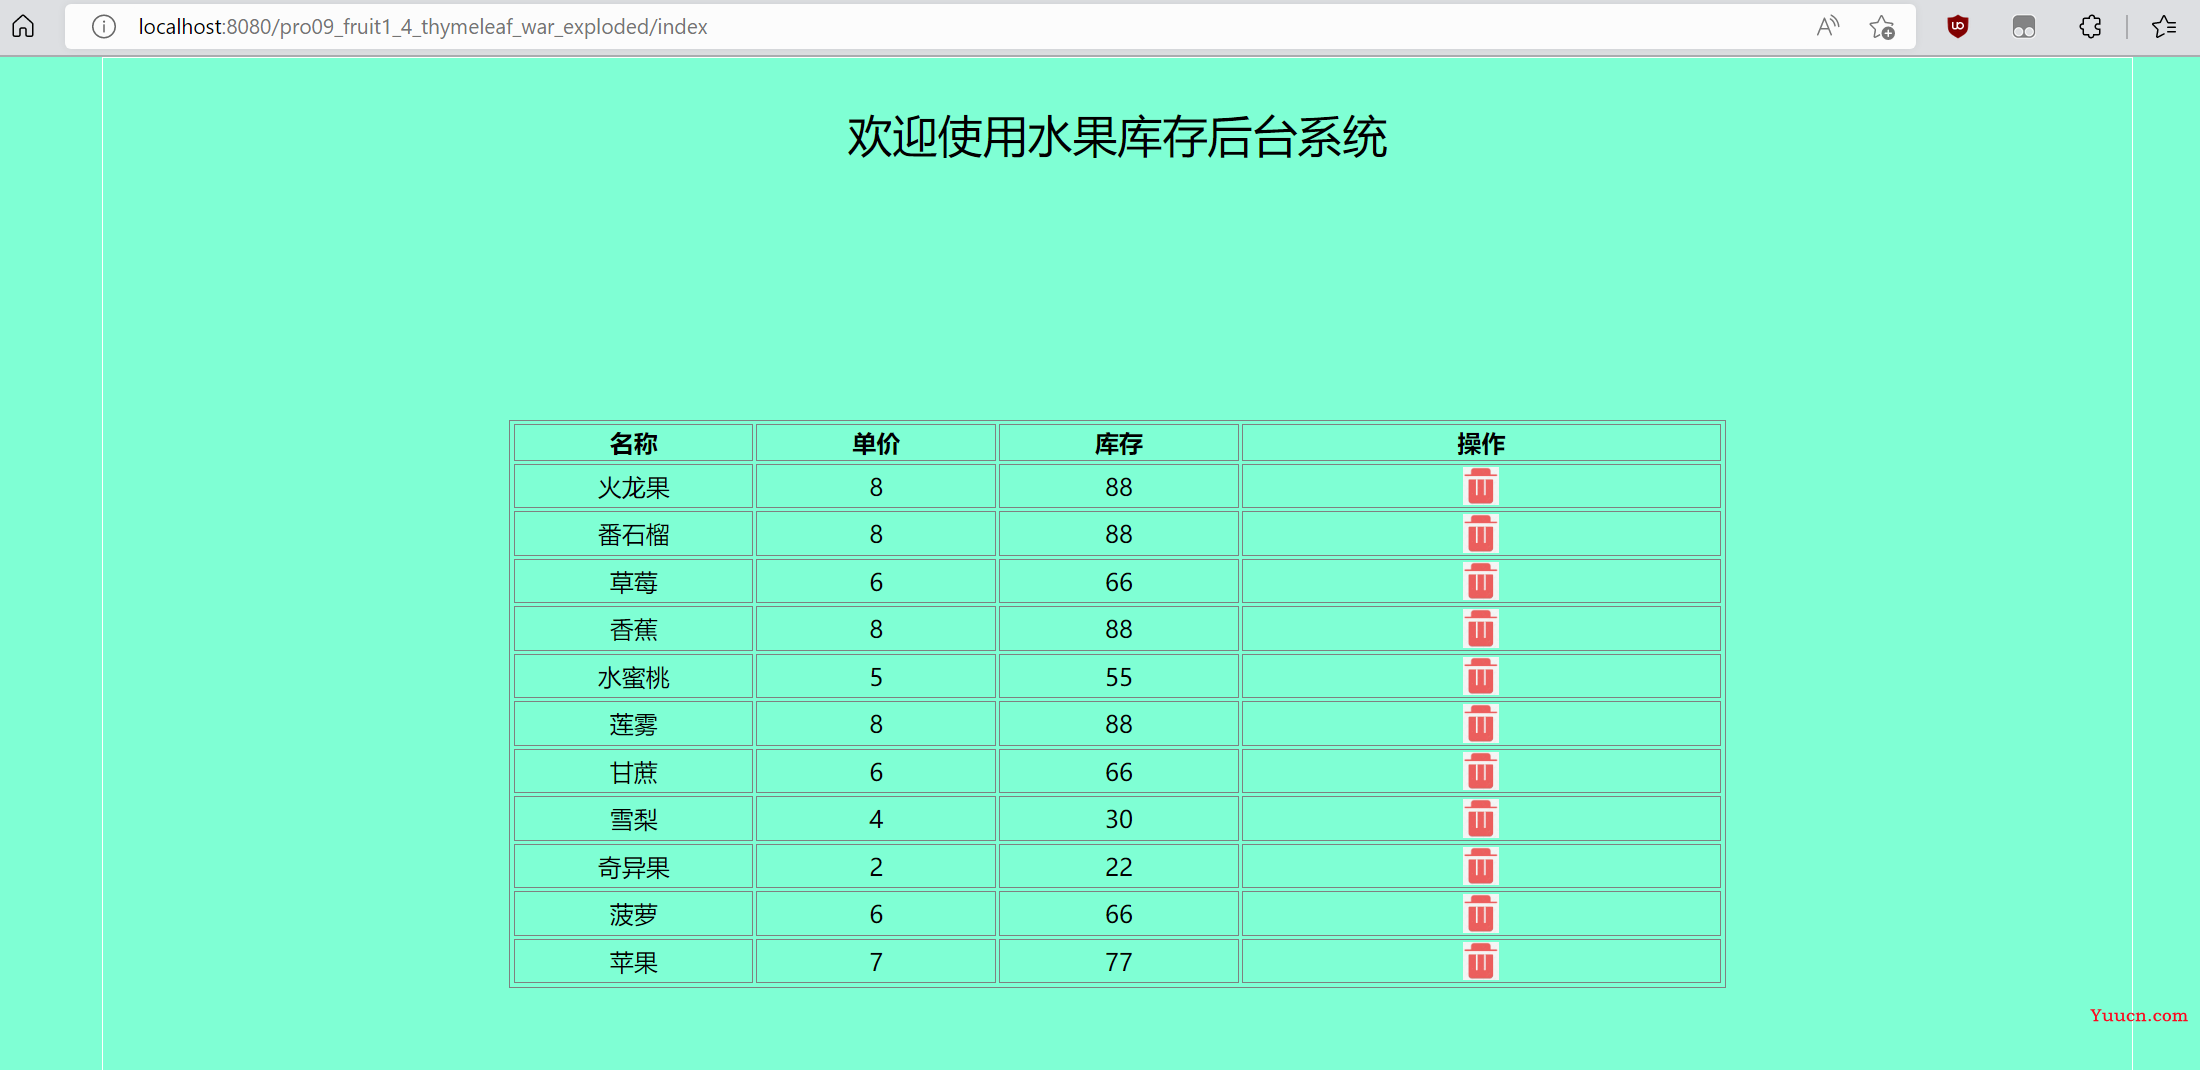
Task: Delete the 莲雾 row using trash icon
Action: (1480, 724)
